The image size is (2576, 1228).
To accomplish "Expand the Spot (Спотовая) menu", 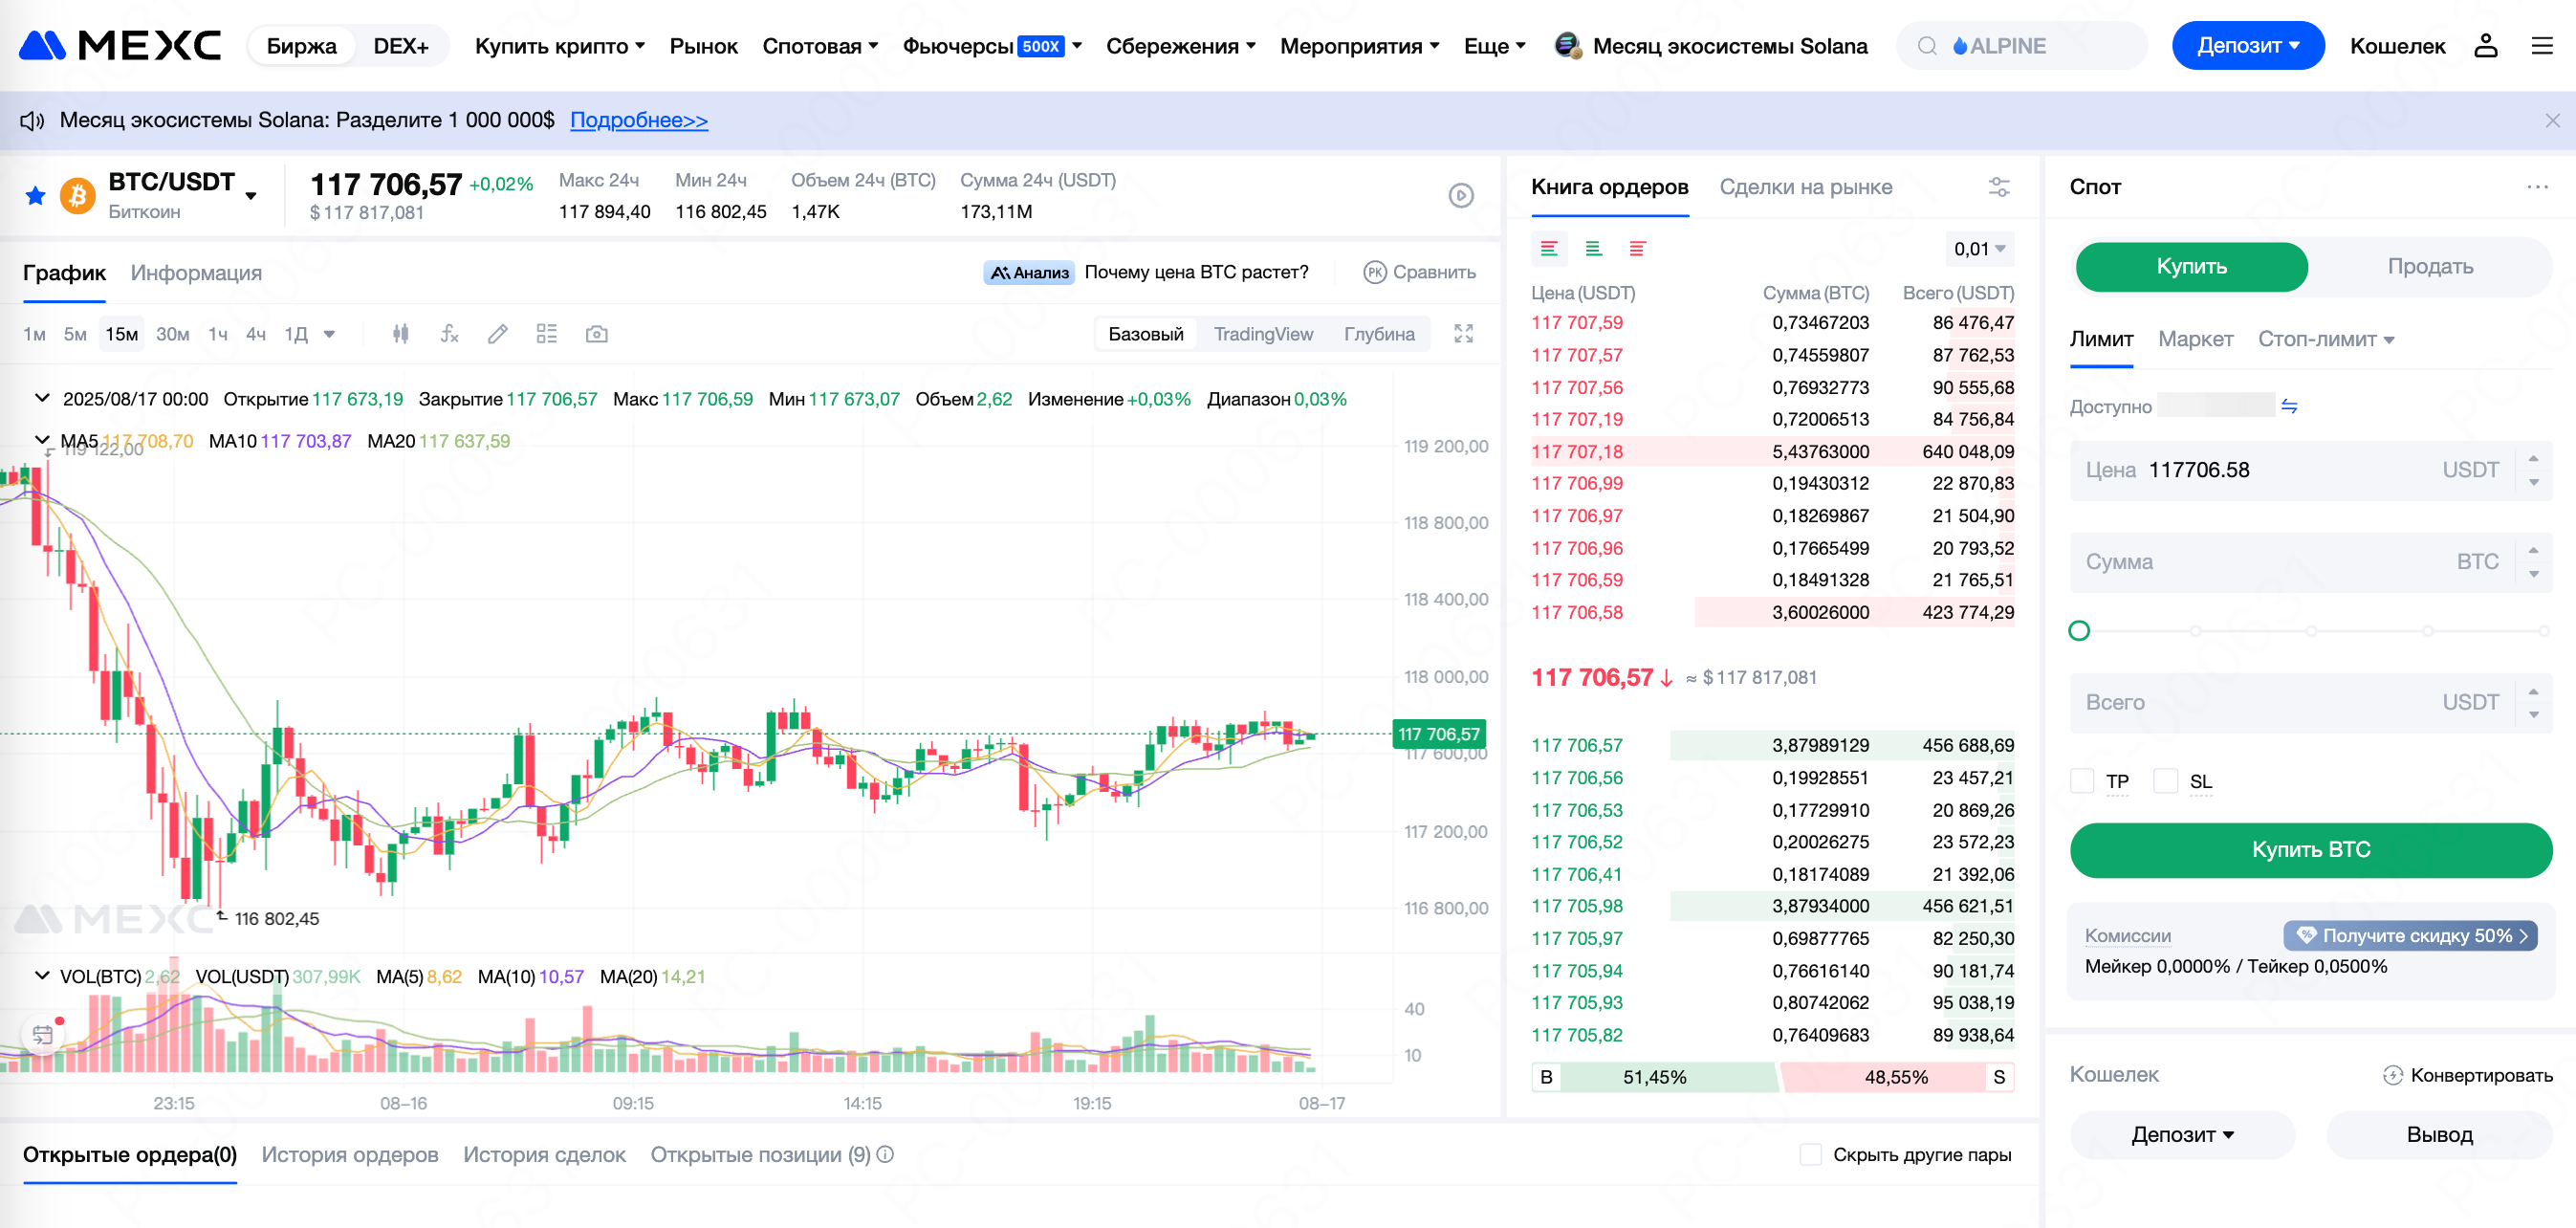I will point(820,46).
